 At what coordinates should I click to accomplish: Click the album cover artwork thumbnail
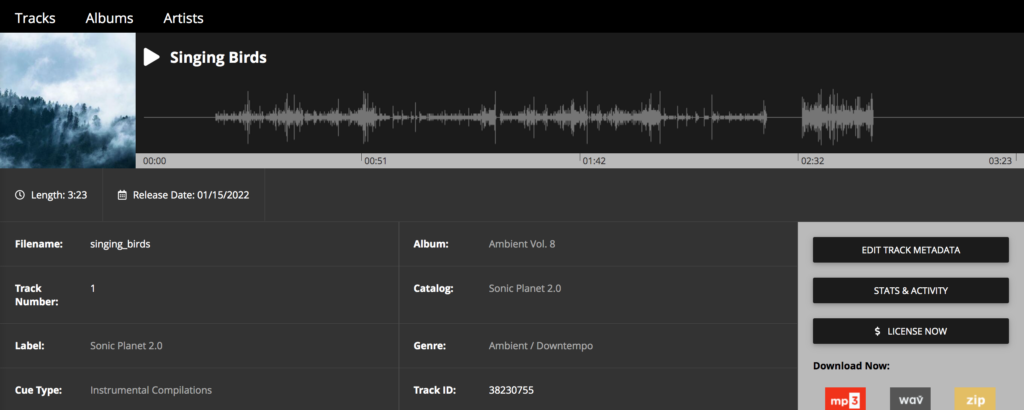(68, 101)
